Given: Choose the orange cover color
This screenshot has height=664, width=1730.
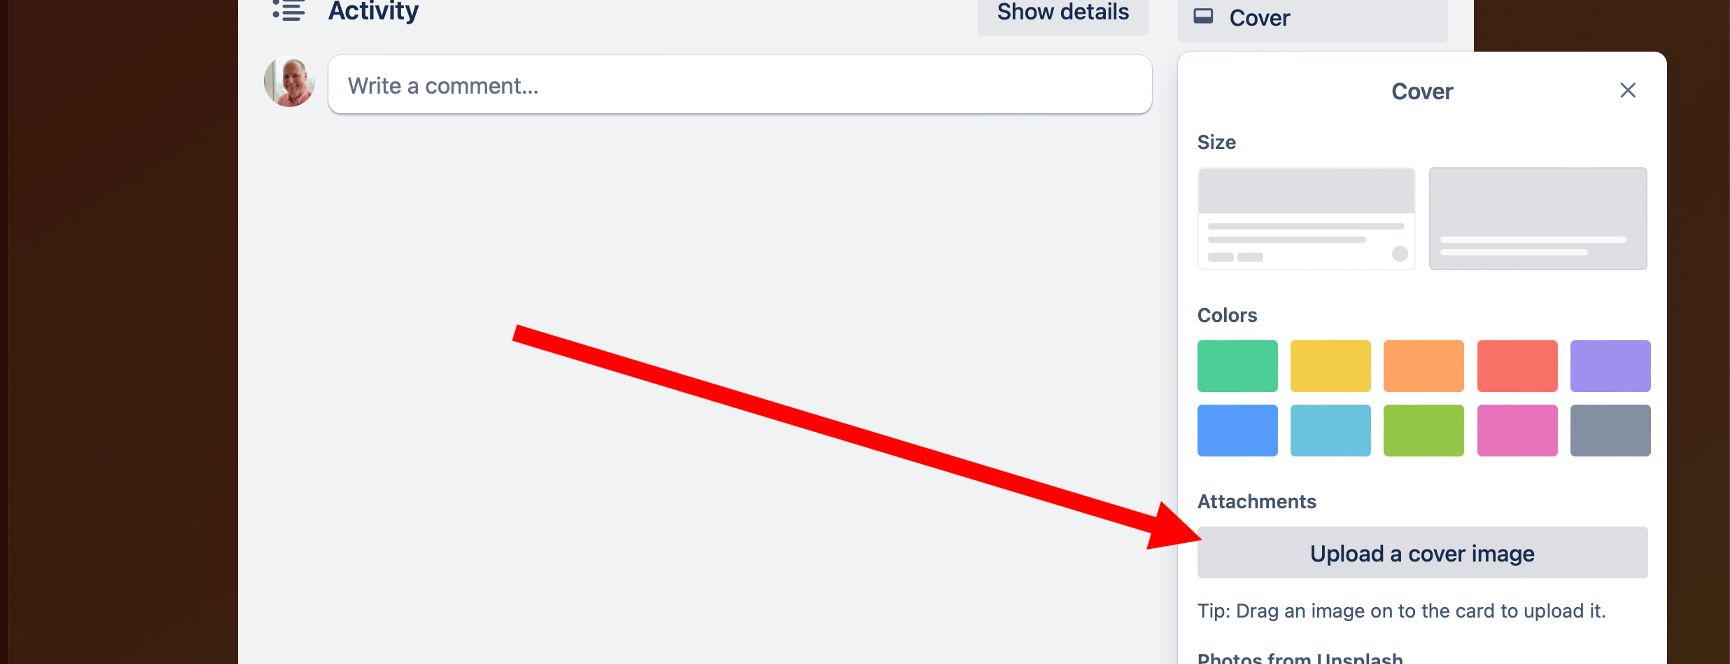Looking at the screenshot, I should coord(1423,366).
